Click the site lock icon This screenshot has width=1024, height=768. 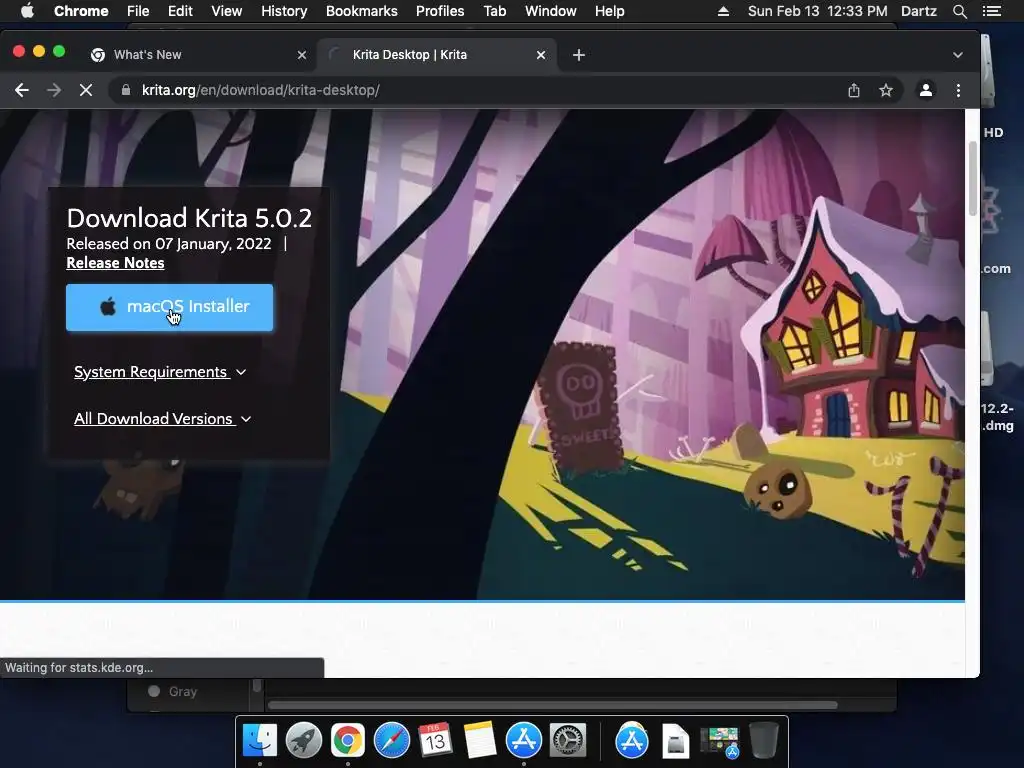click(125, 90)
